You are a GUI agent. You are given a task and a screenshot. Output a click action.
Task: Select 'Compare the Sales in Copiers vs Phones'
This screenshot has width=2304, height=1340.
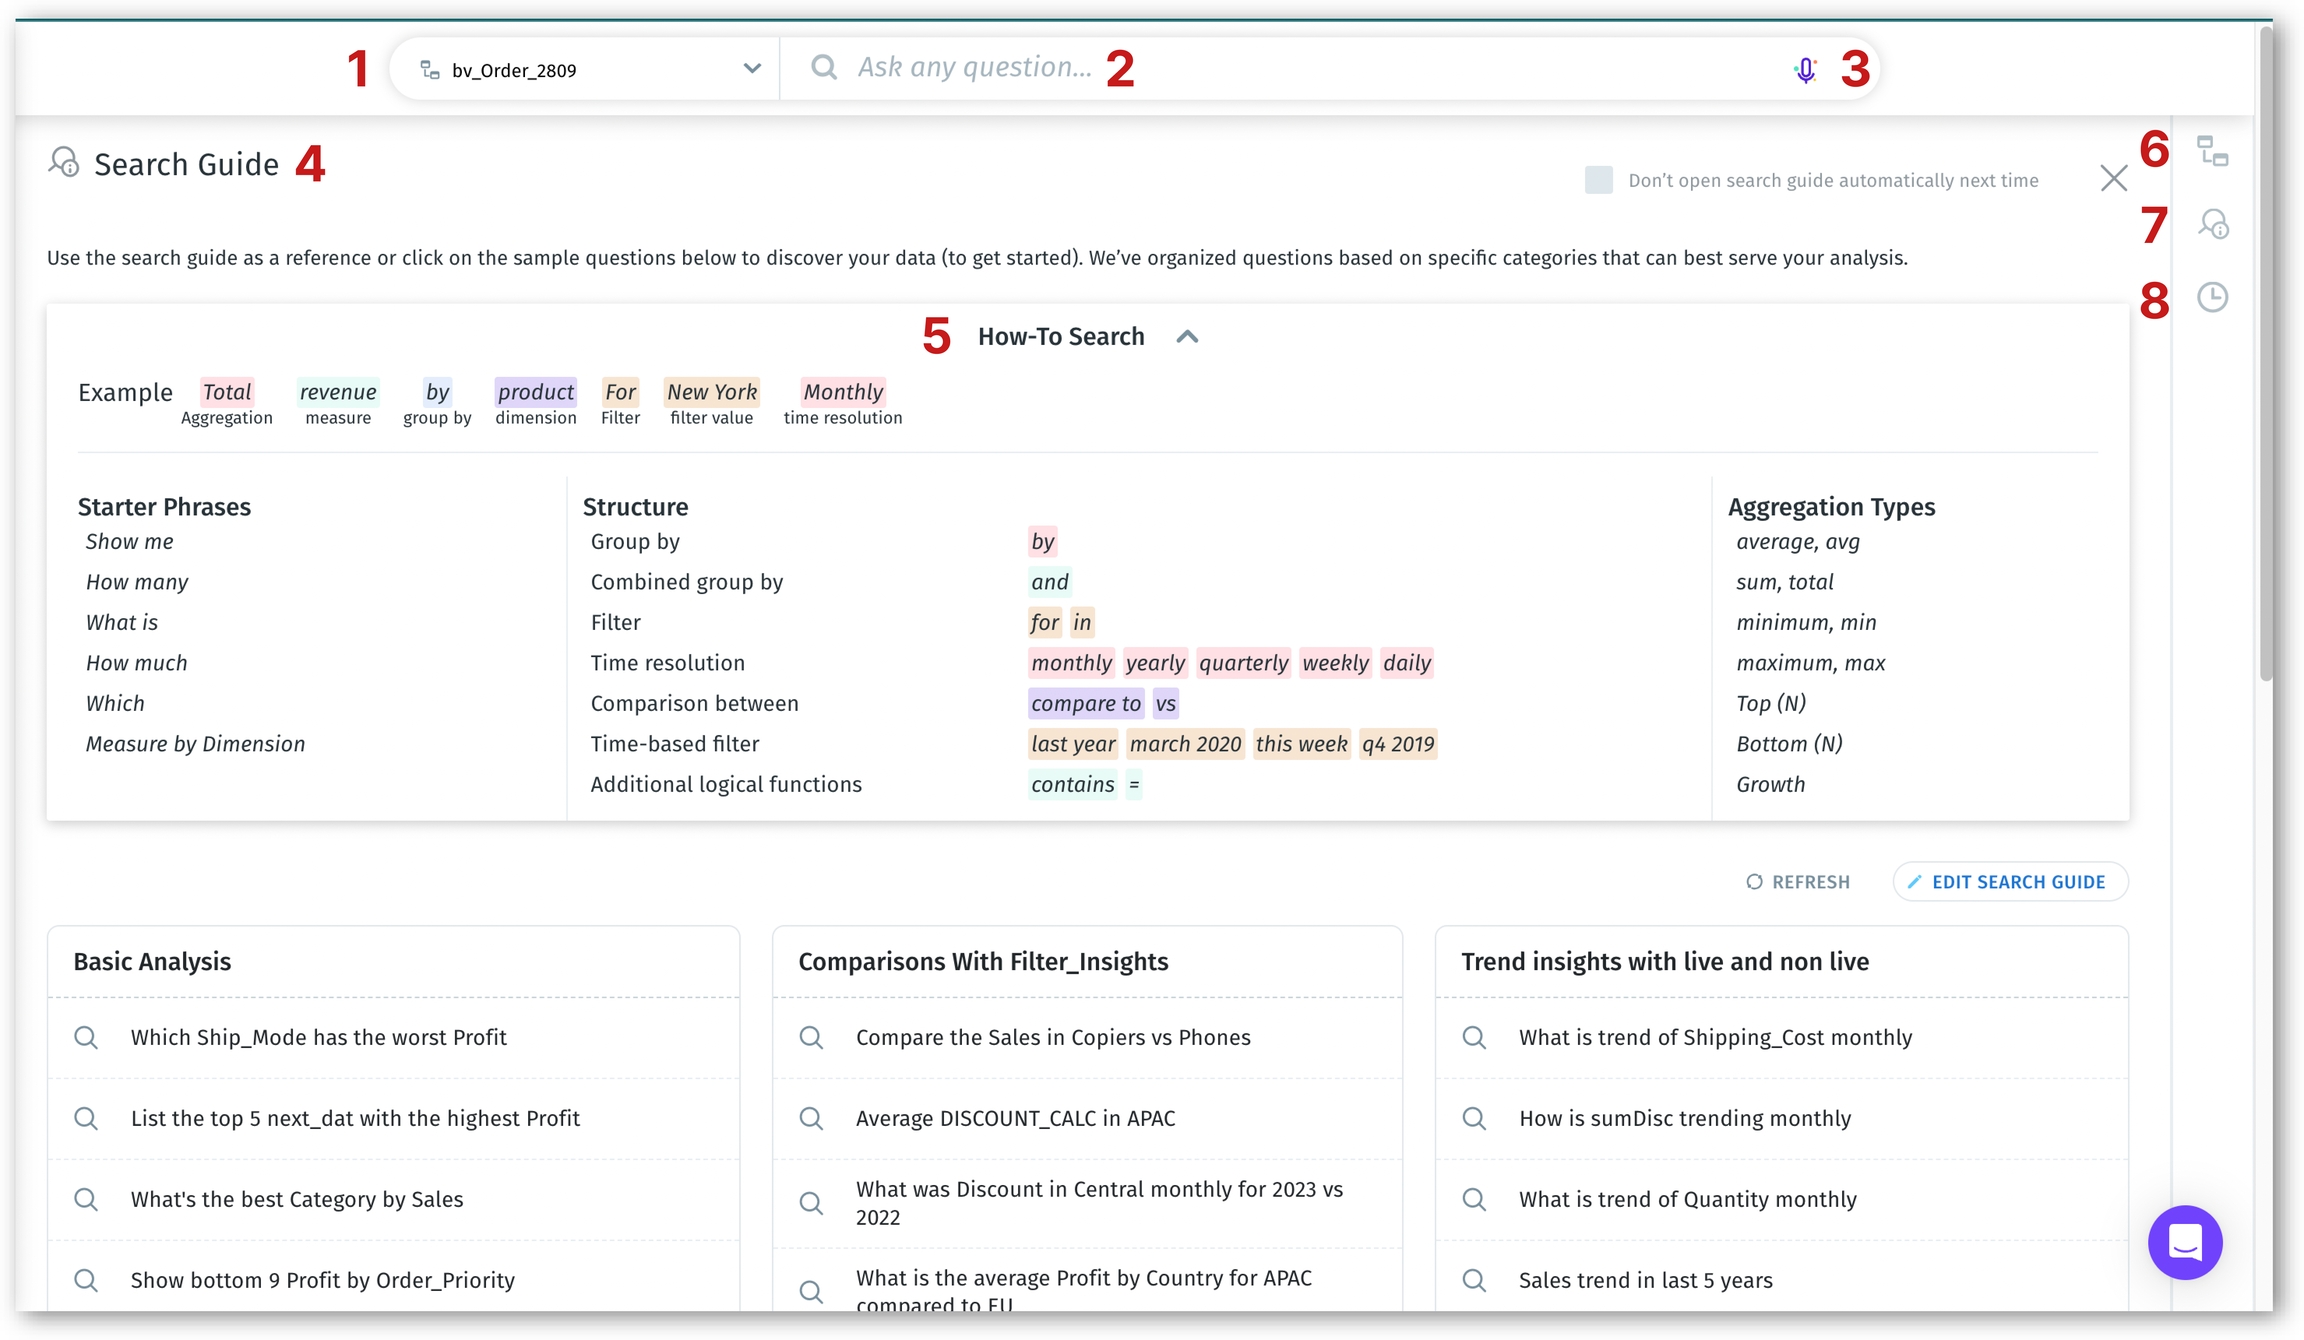pyautogui.click(x=1052, y=1038)
